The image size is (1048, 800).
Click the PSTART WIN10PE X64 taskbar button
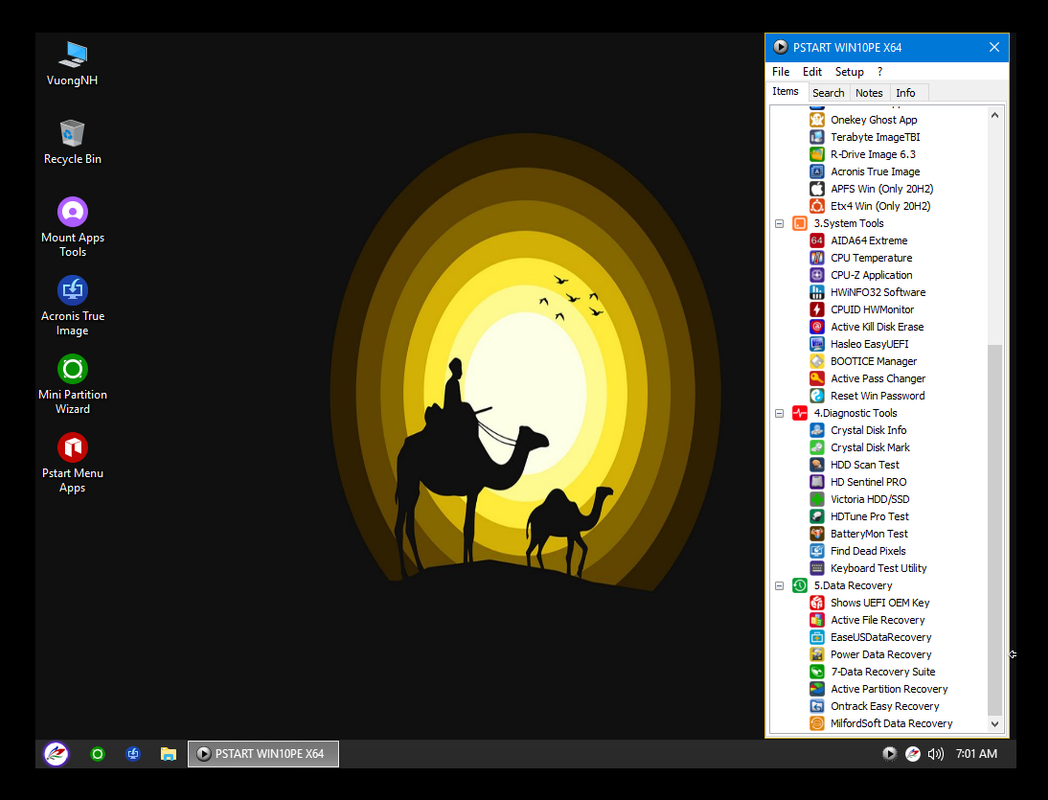[263, 754]
